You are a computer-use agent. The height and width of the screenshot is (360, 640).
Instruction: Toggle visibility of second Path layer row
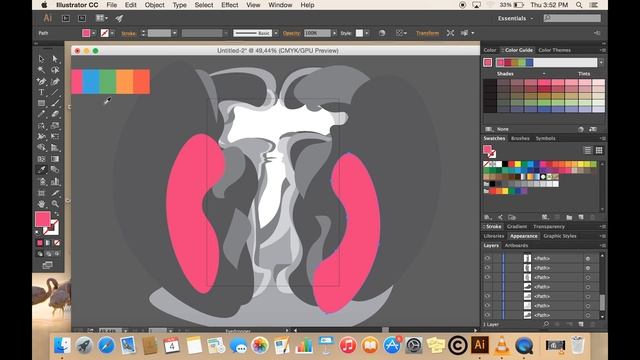(487, 268)
